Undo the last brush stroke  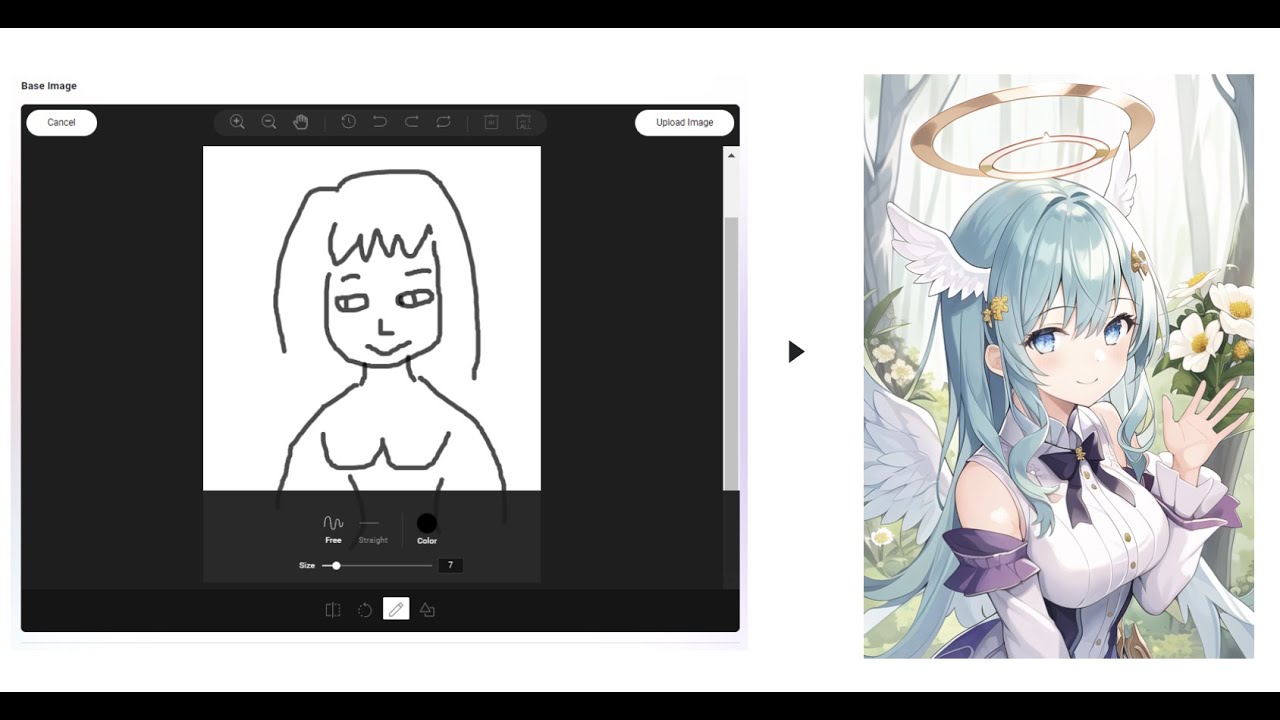tap(380, 122)
